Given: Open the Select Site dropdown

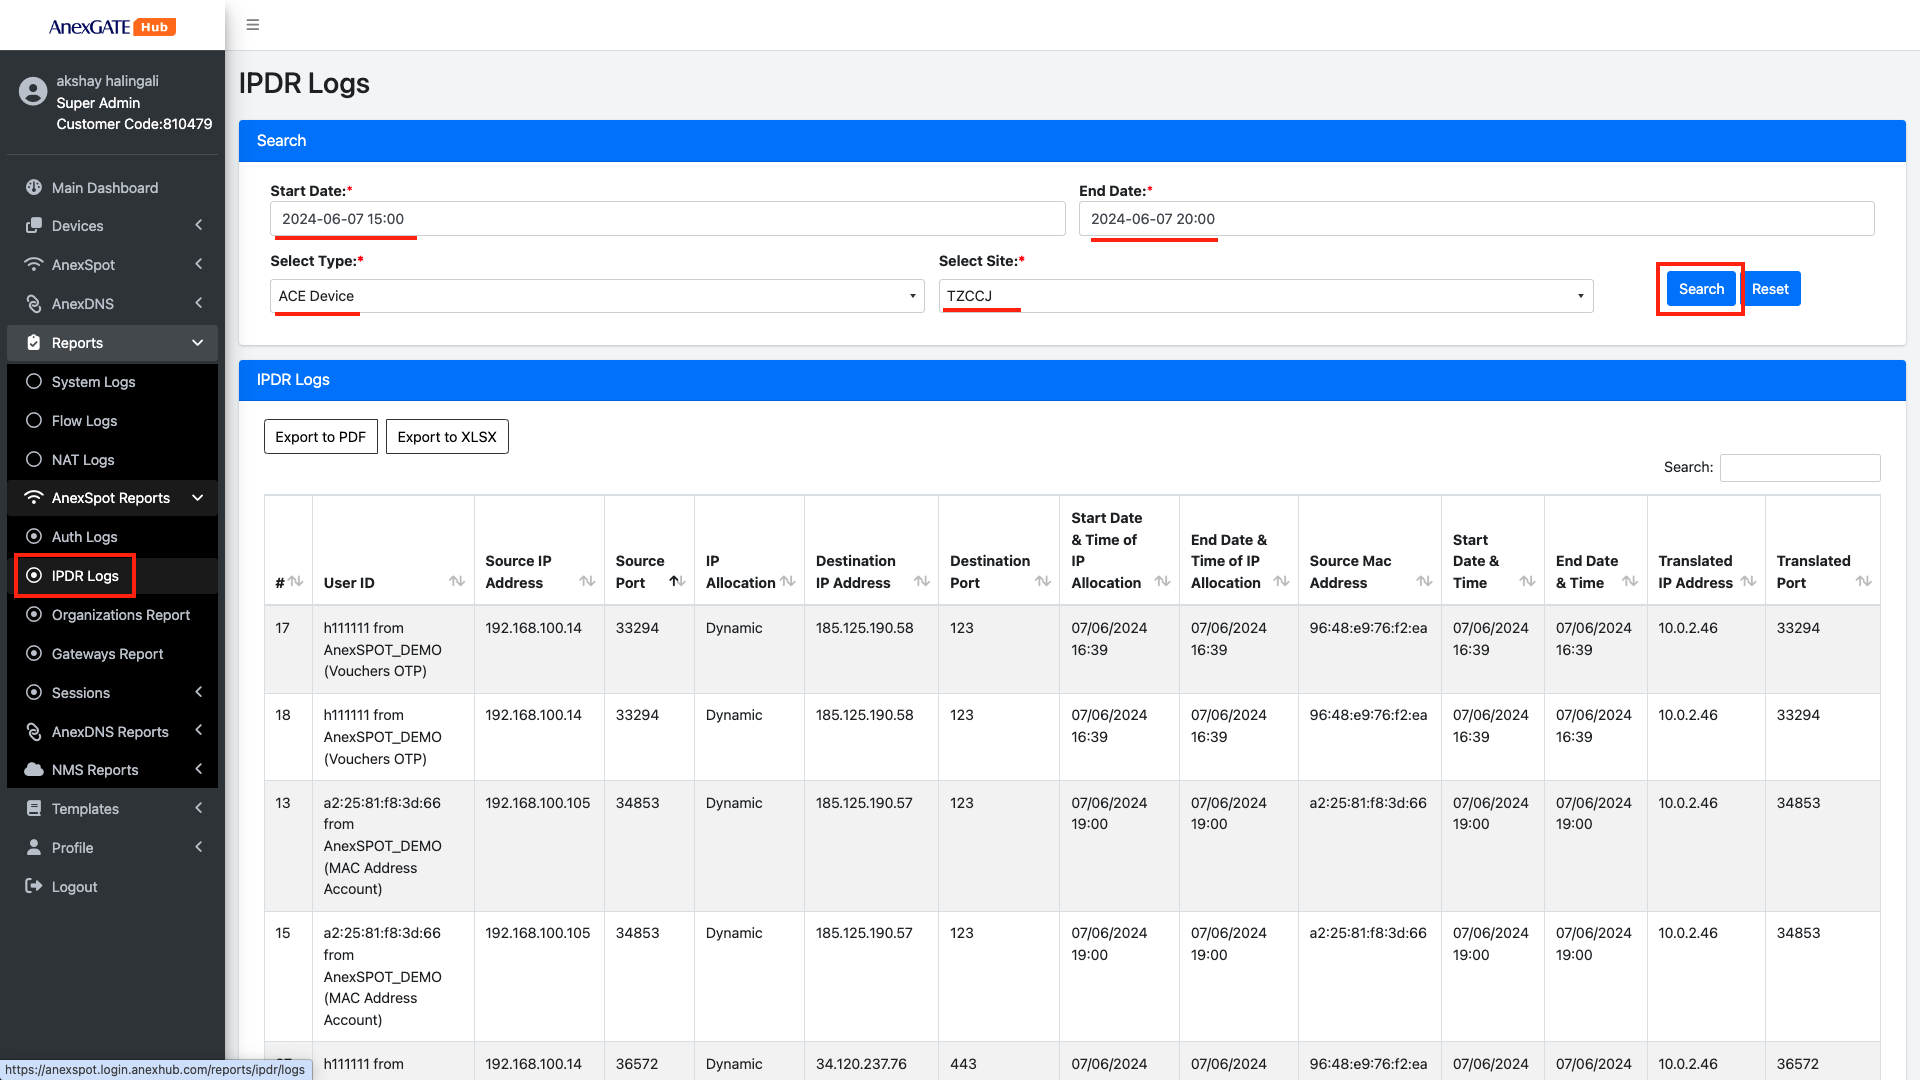Looking at the screenshot, I should click(1265, 296).
